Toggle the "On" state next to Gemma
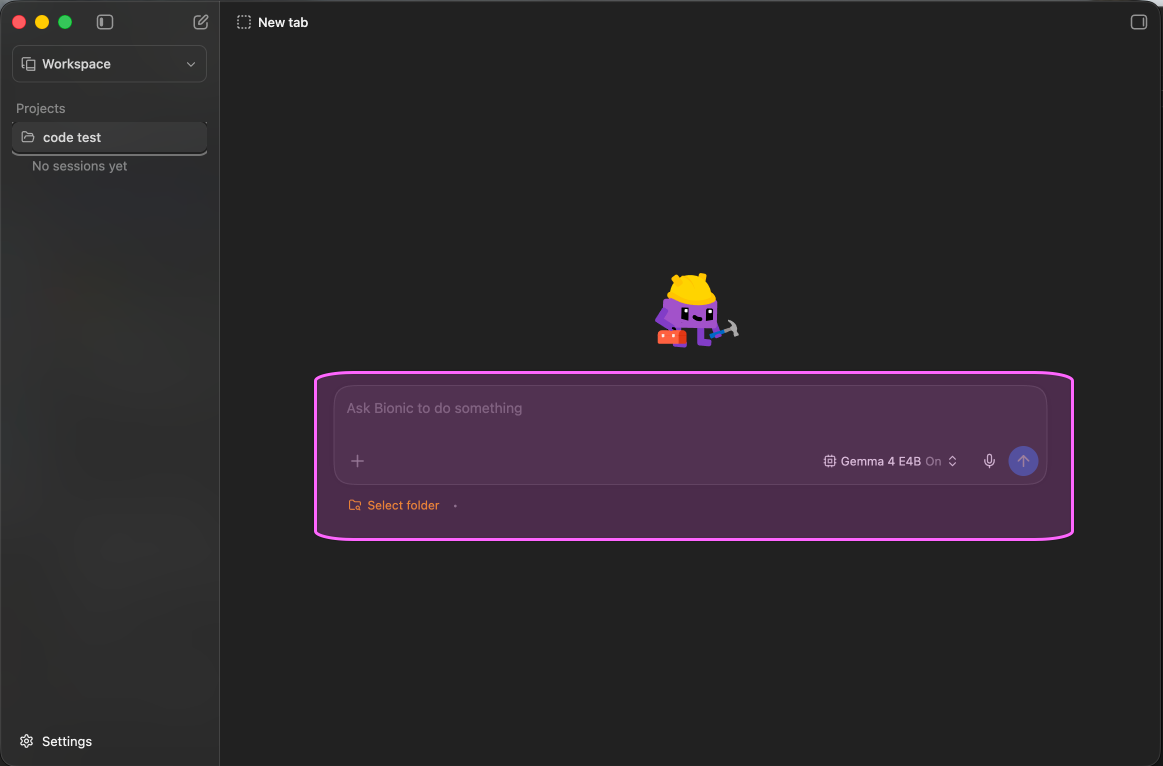This screenshot has height=766, width=1163. point(933,461)
